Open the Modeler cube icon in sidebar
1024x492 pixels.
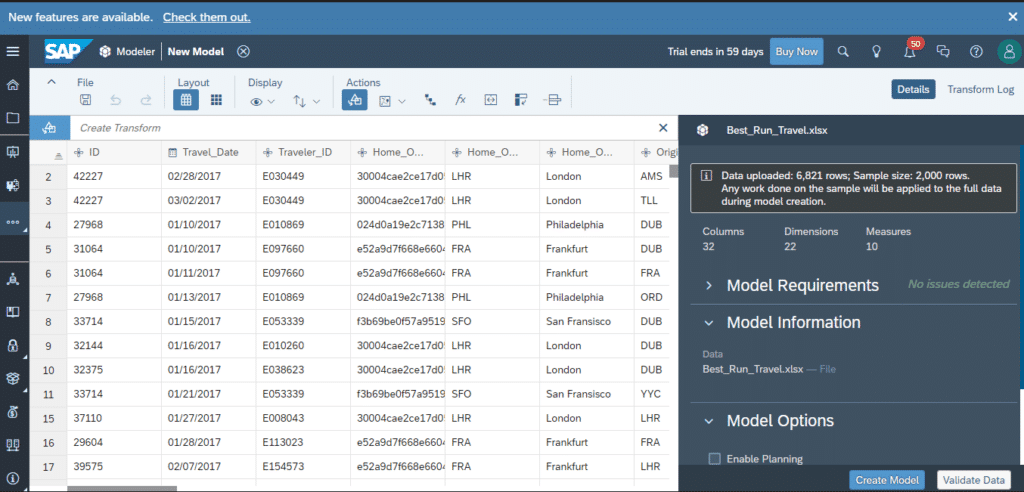[x=12, y=378]
